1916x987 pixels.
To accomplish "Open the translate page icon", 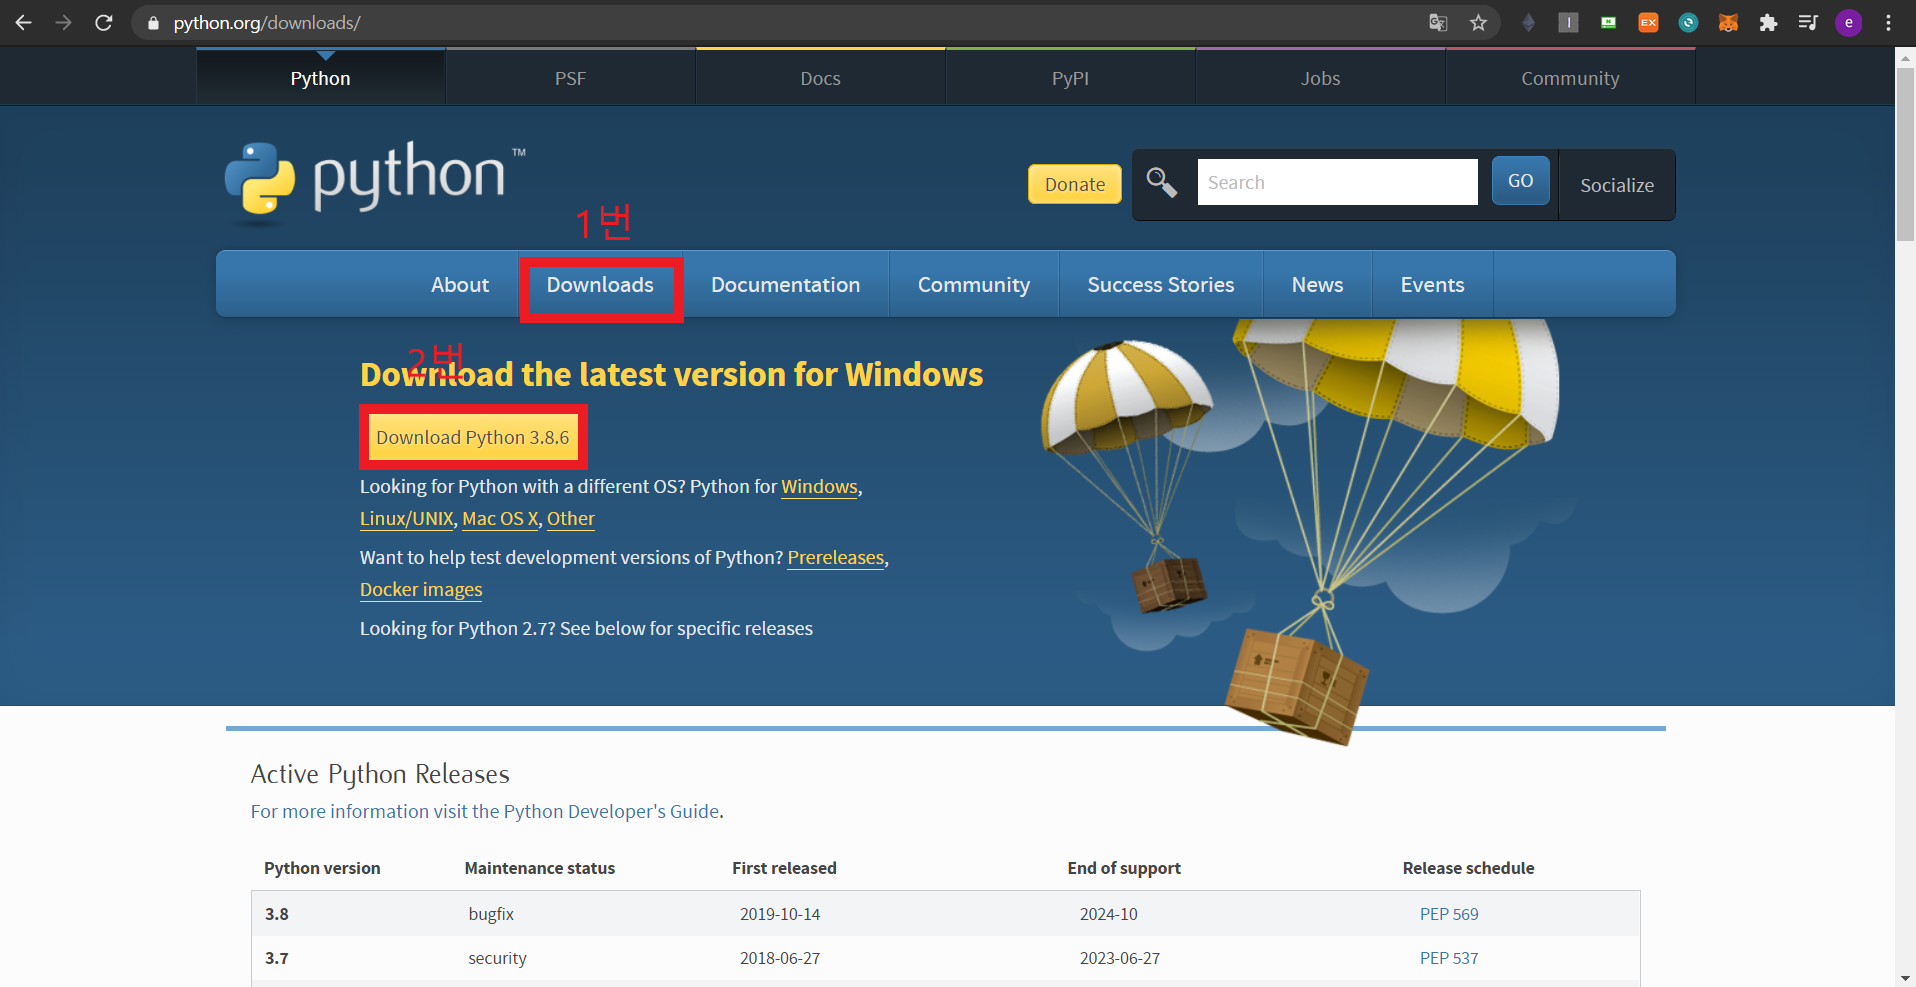I will click(x=1438, y=22).
